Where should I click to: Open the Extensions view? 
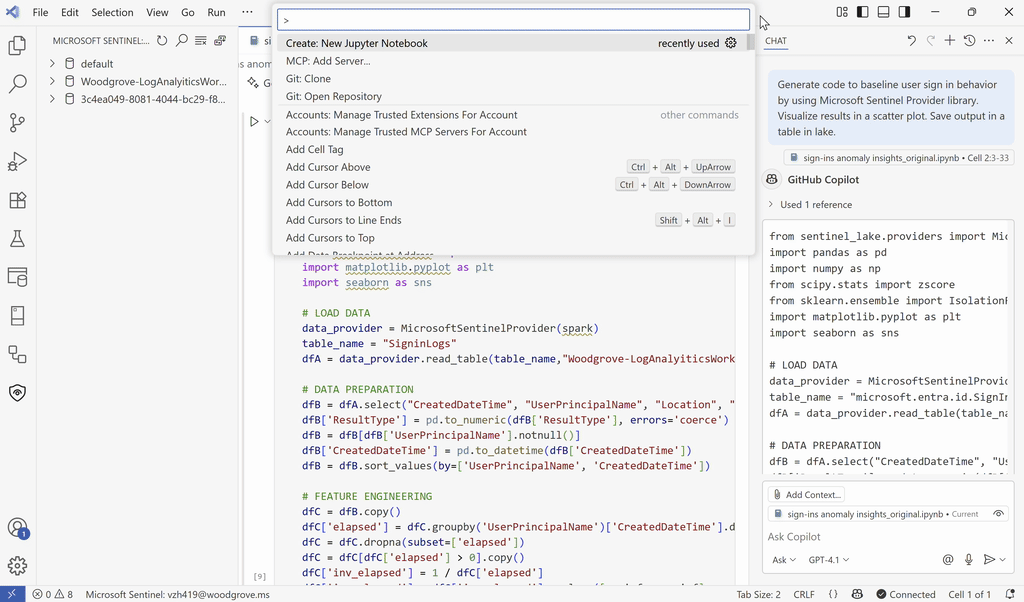[x=18, y=200]
